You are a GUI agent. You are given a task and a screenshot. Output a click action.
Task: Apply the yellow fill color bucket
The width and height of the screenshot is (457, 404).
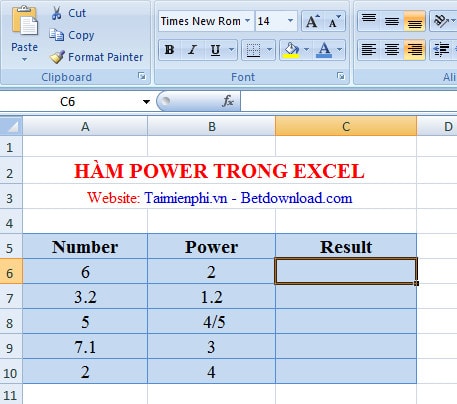291,50
